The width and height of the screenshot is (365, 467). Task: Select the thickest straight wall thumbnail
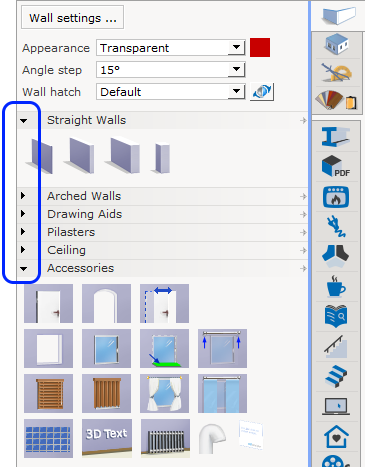123,155
